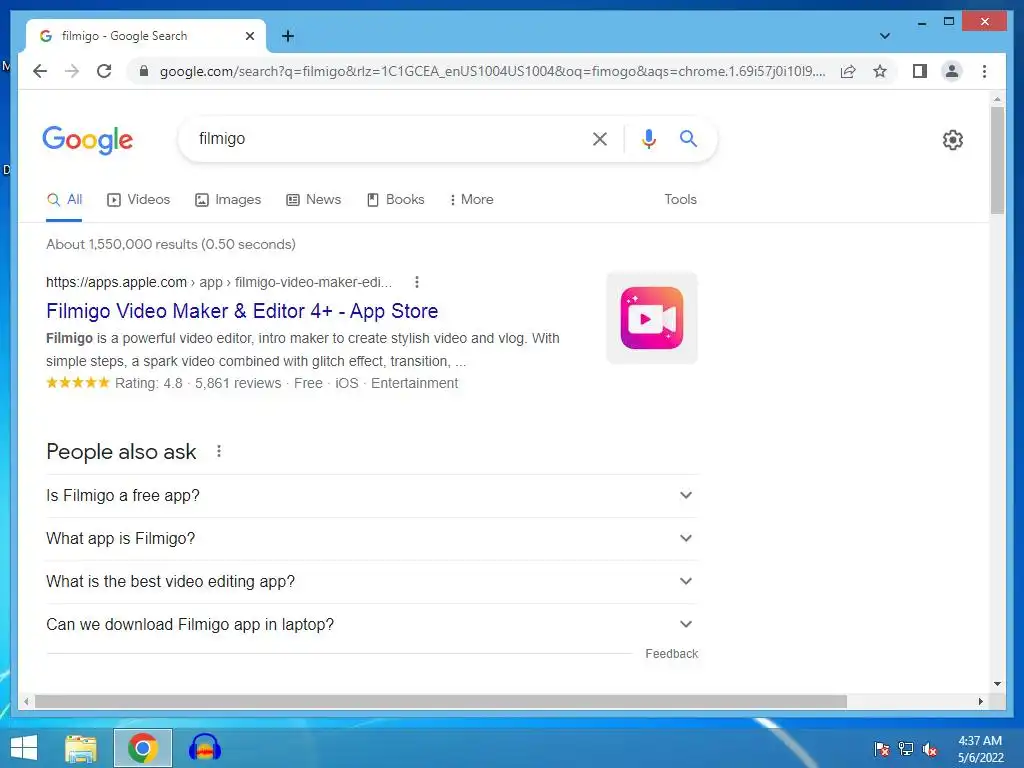Expand 'What app is Filmigo?'

pos(372,539)
